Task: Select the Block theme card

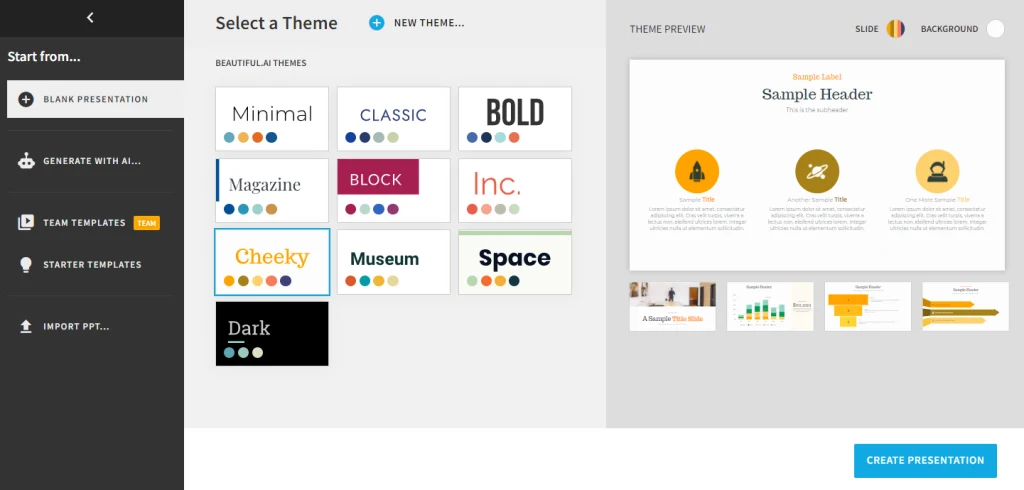Action: [x=393, y=190]
